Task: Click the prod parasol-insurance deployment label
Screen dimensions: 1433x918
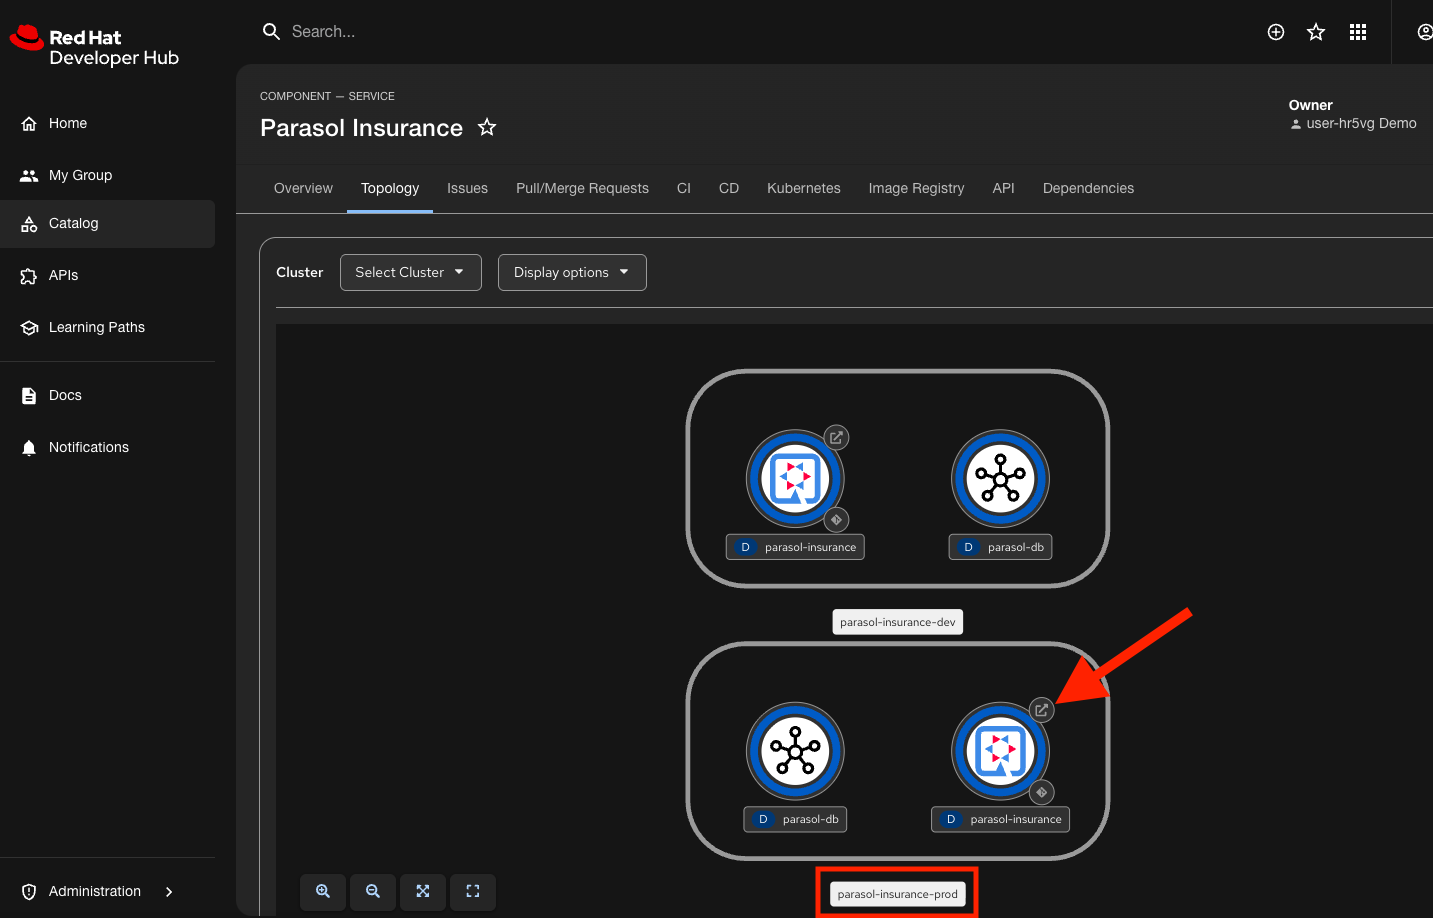Action: click(1000, 819)
